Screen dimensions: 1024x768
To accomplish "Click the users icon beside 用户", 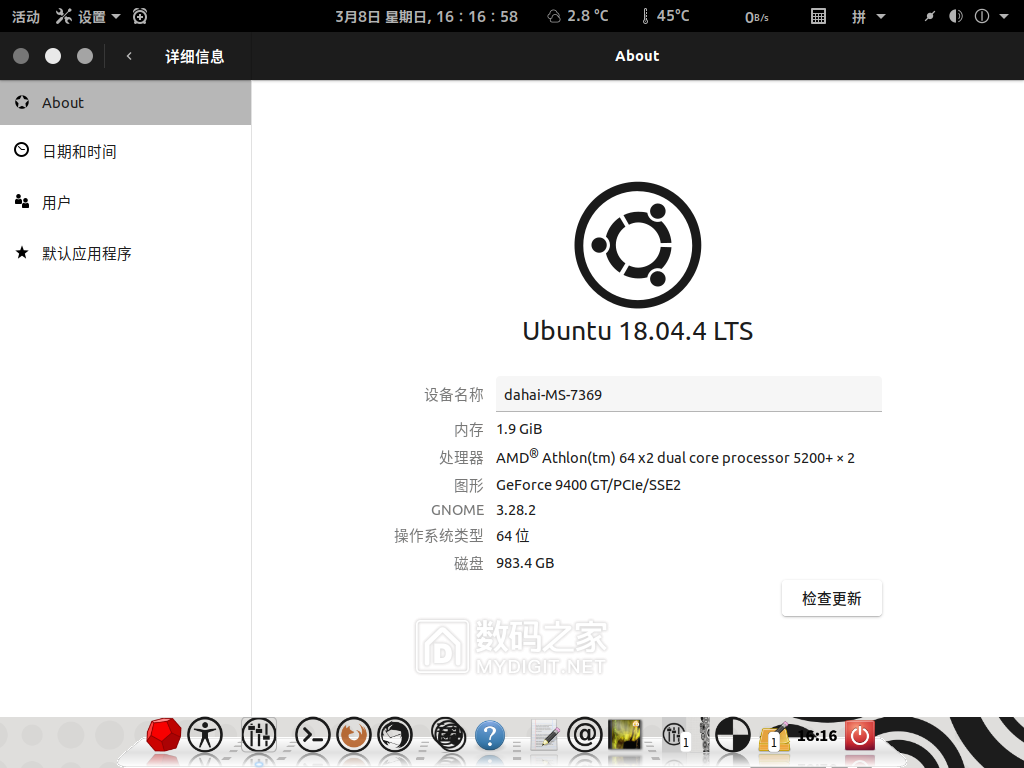I will click(22, 201).
